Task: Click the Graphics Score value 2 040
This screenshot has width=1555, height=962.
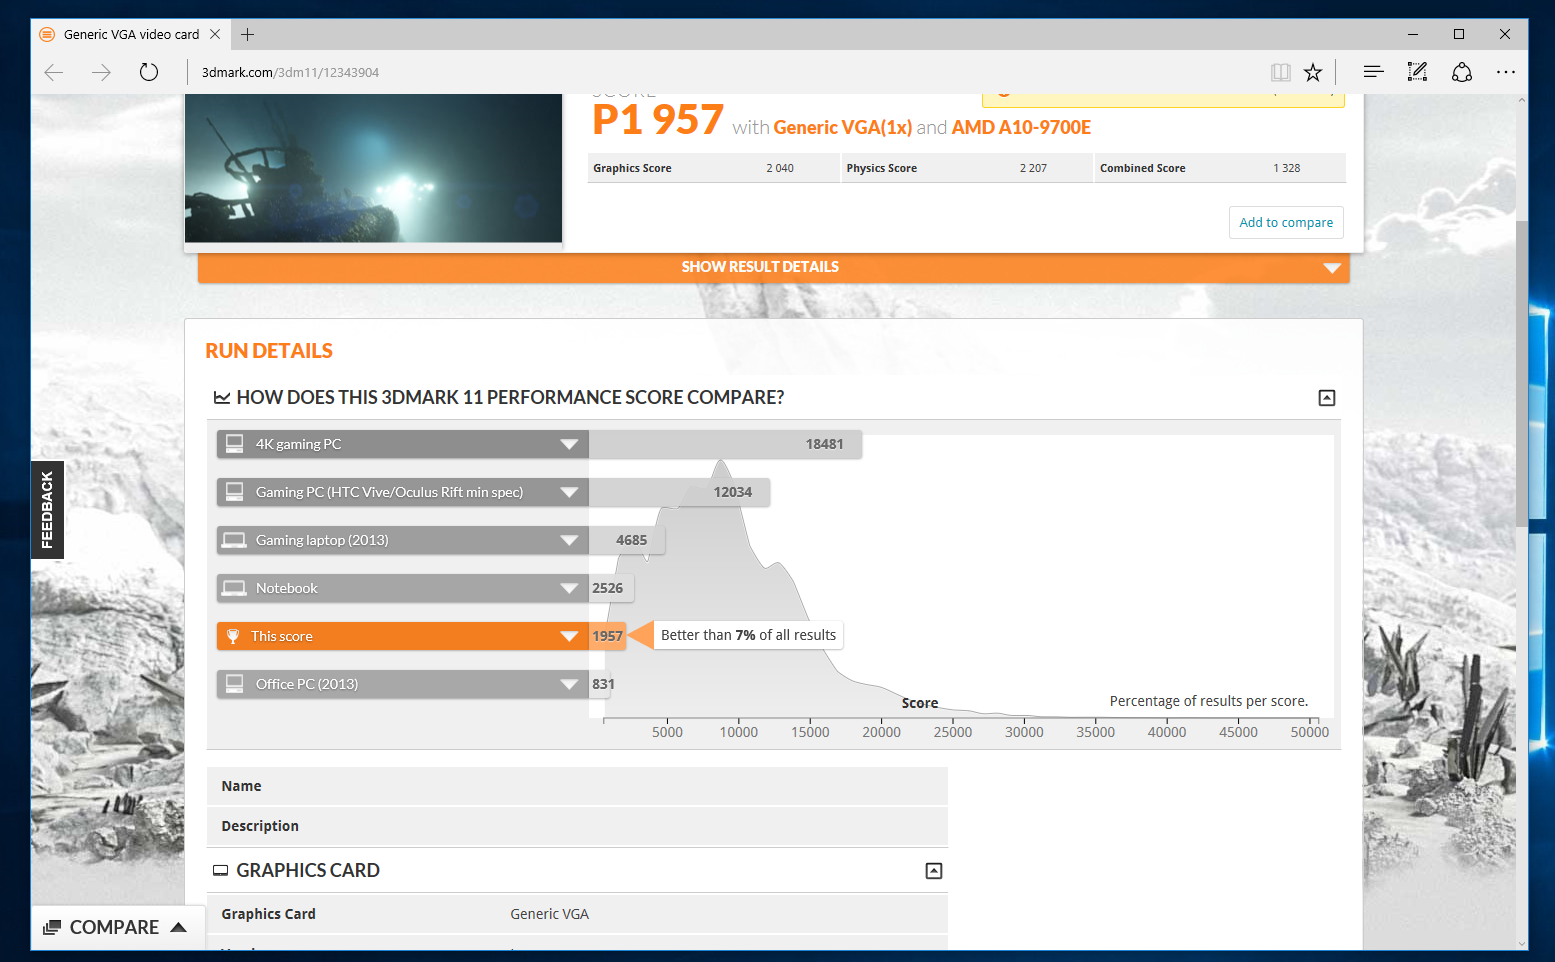Action: 780,168
